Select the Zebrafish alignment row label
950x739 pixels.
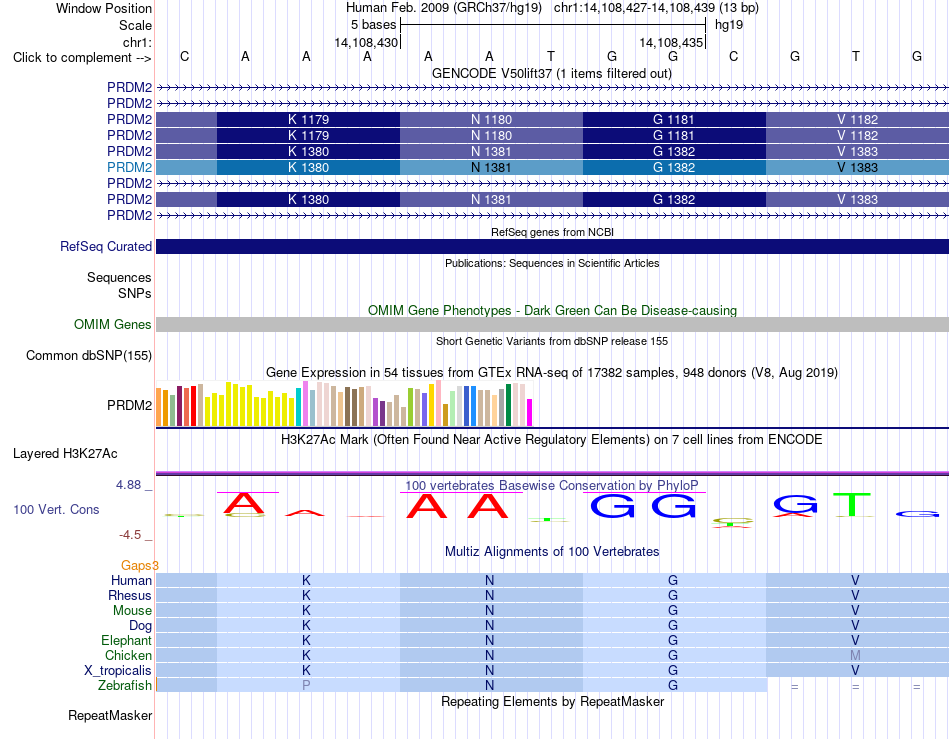(x=124, y=686)
